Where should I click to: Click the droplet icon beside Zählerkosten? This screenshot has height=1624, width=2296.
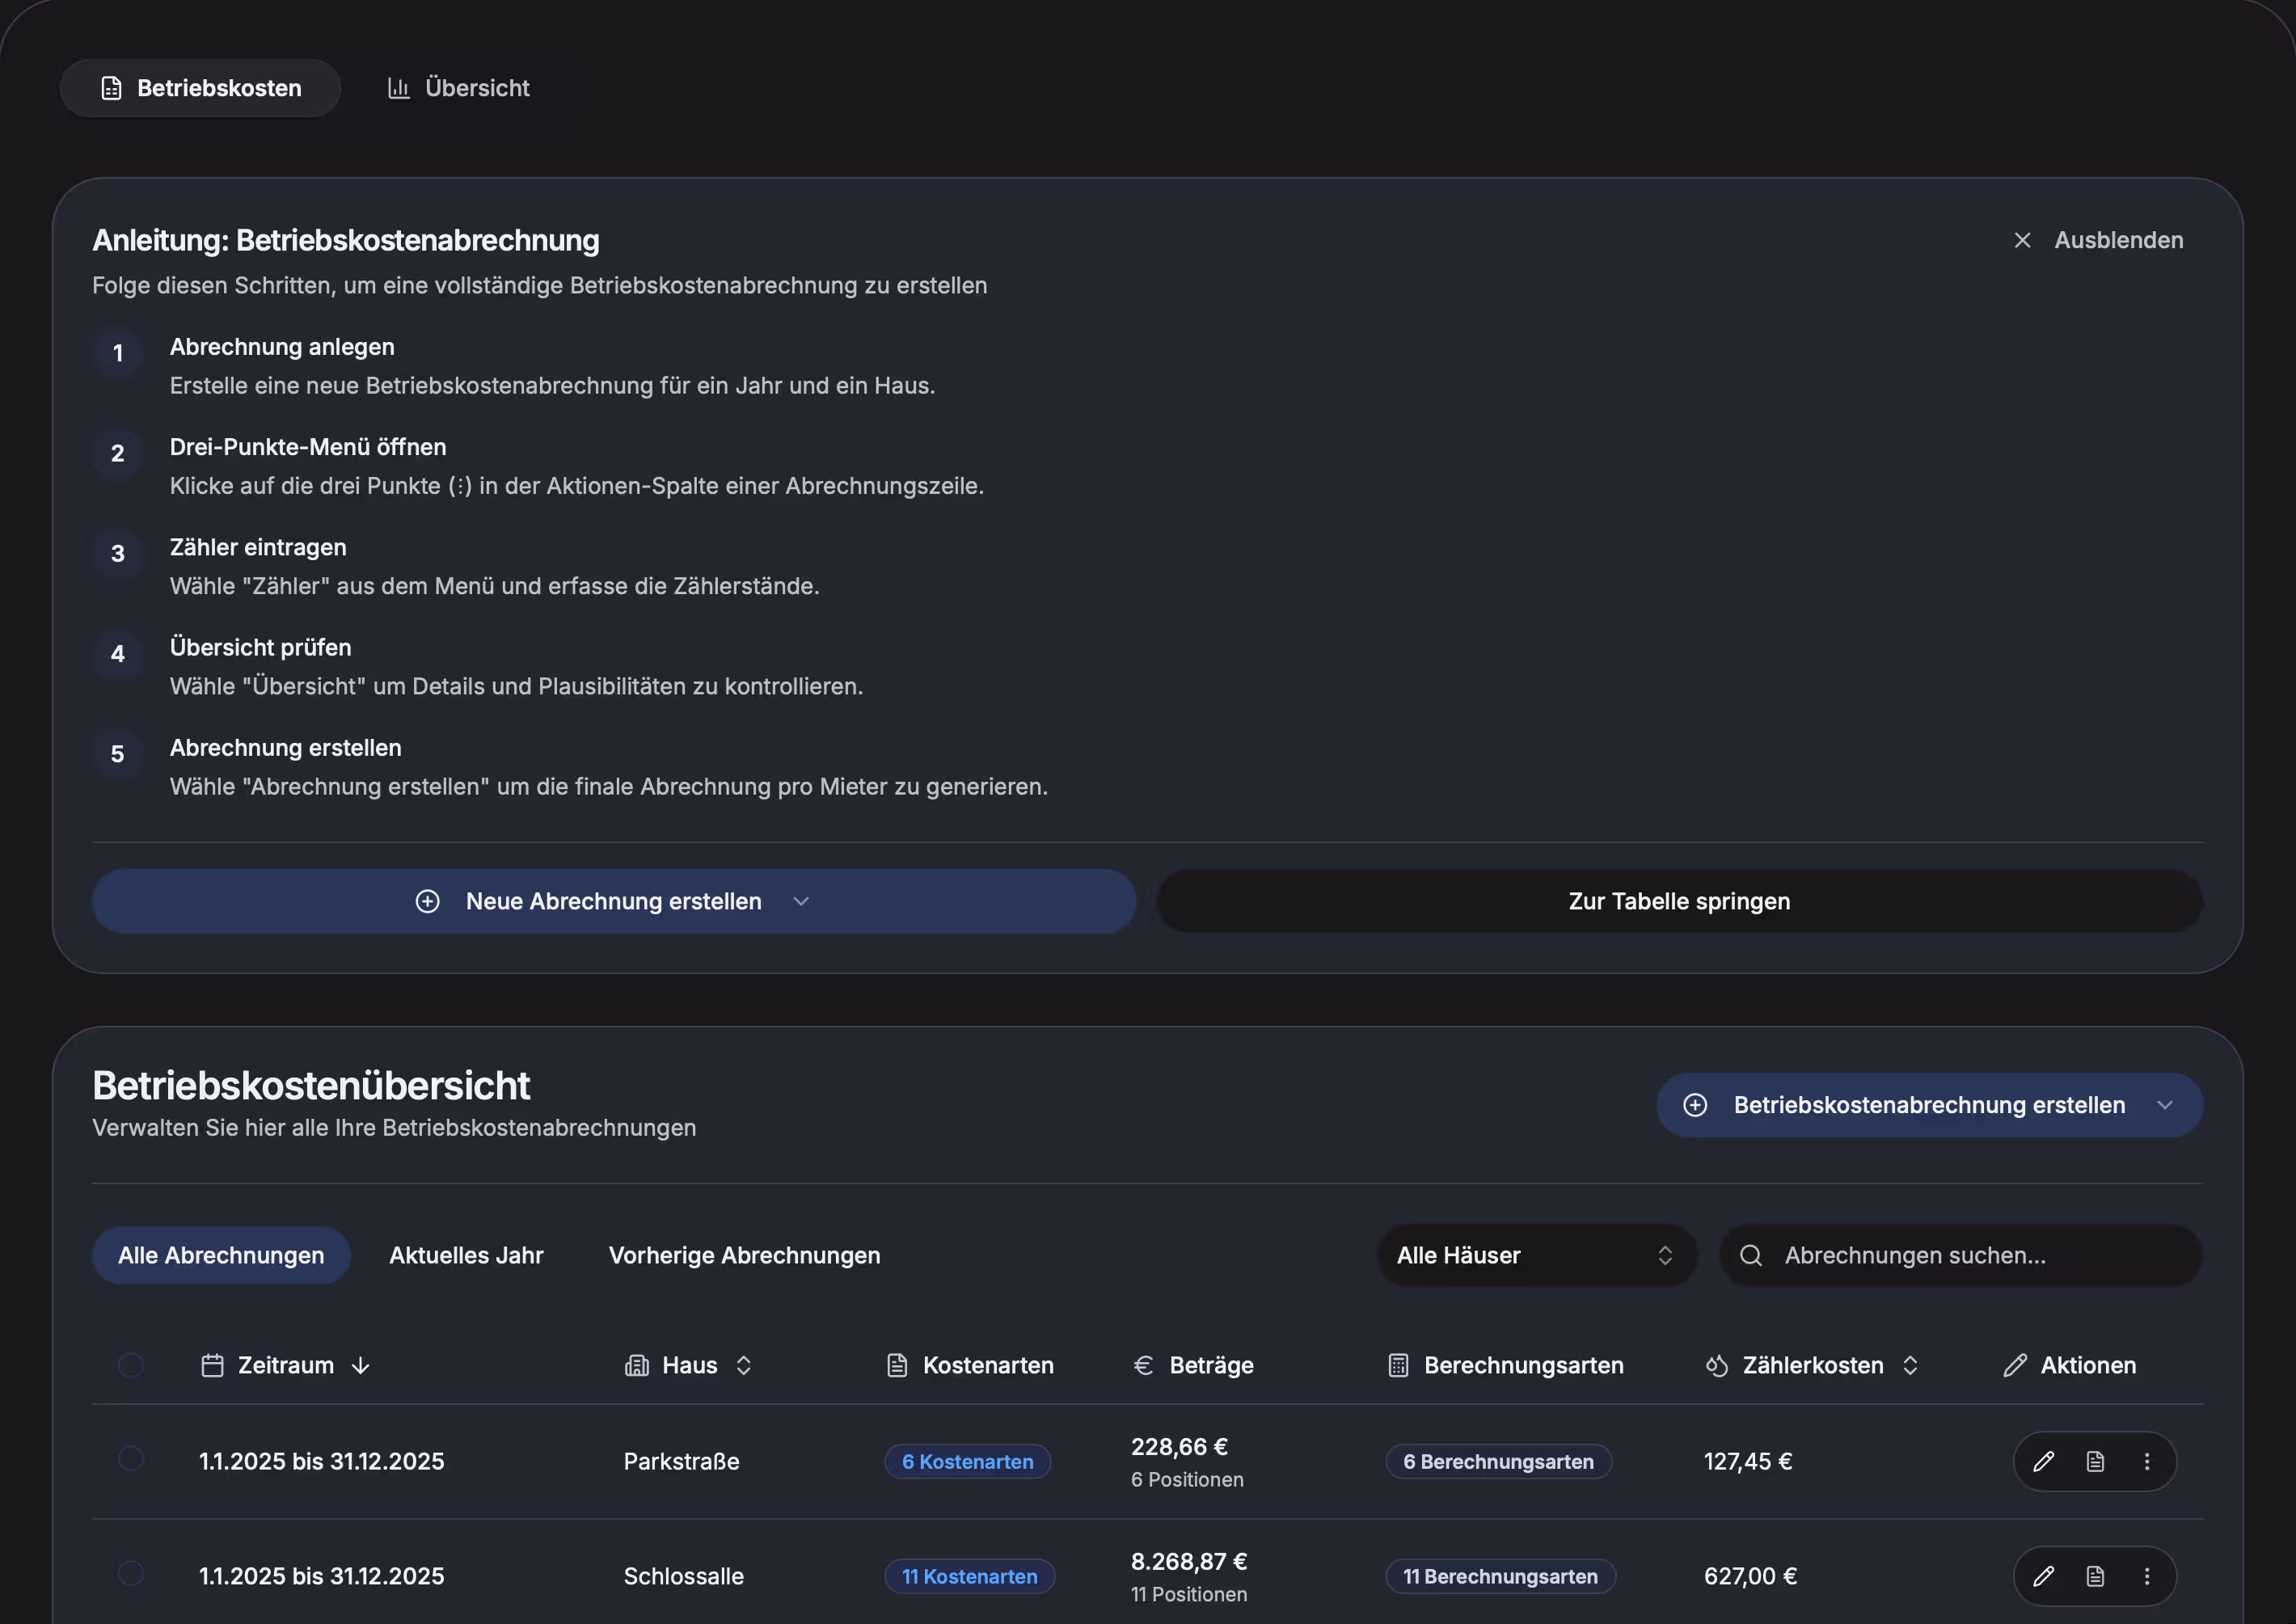point(1717,1365)
